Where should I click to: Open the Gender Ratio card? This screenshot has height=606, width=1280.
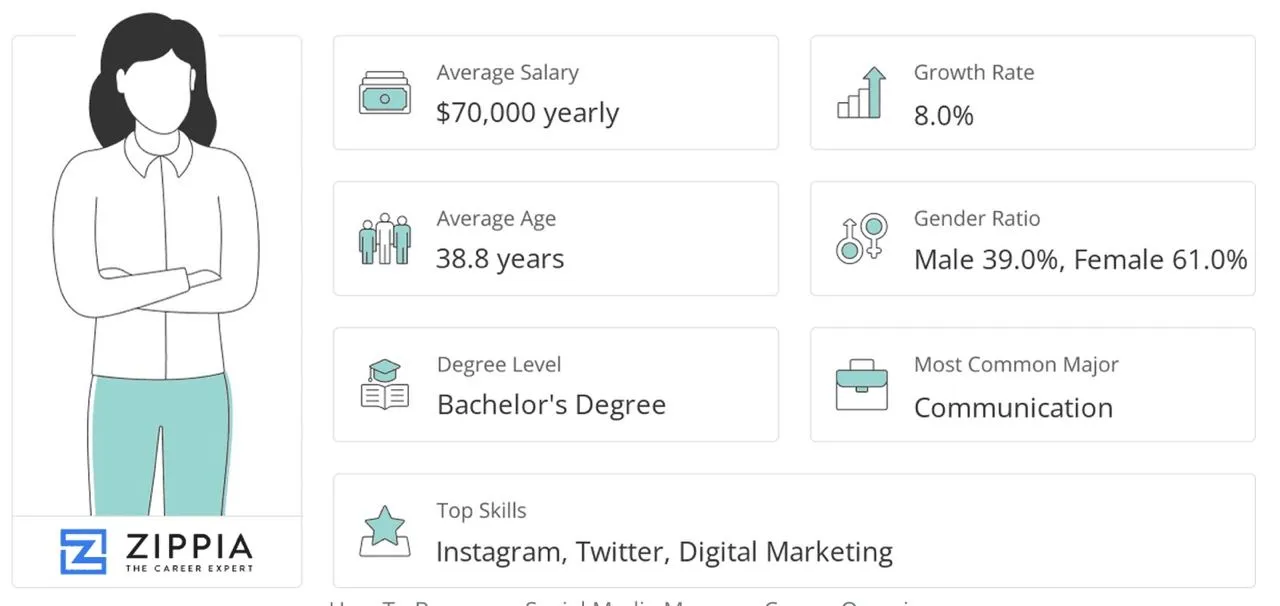1032,238
